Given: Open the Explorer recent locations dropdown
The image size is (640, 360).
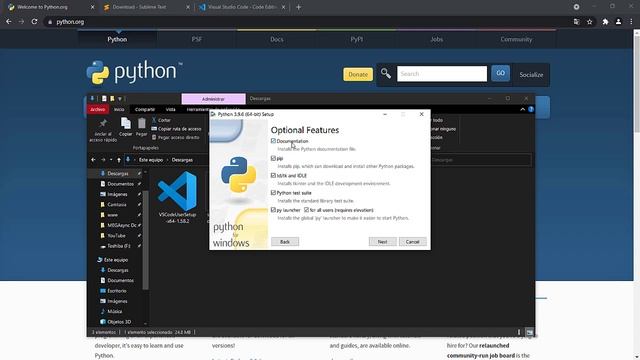Looking at the screenshot, I should tap(111, 160).
